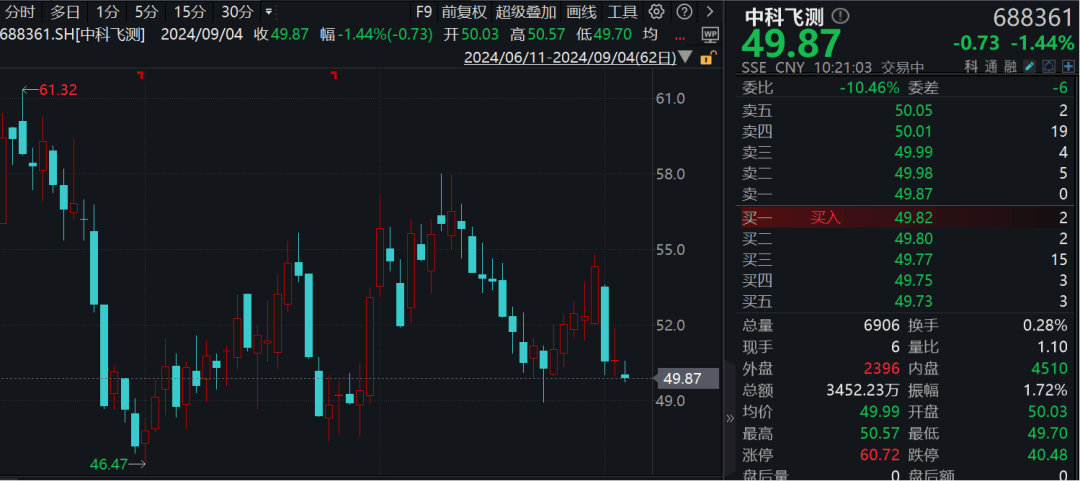Click 前复权 price adjustment option
This screenshot has height=481, width=1080.
point(464,11)
